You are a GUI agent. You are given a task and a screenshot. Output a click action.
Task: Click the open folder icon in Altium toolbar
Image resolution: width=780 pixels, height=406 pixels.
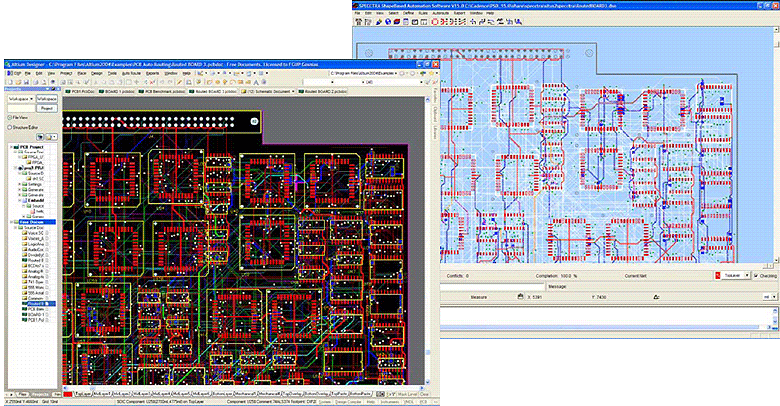[x=18, y=82]
